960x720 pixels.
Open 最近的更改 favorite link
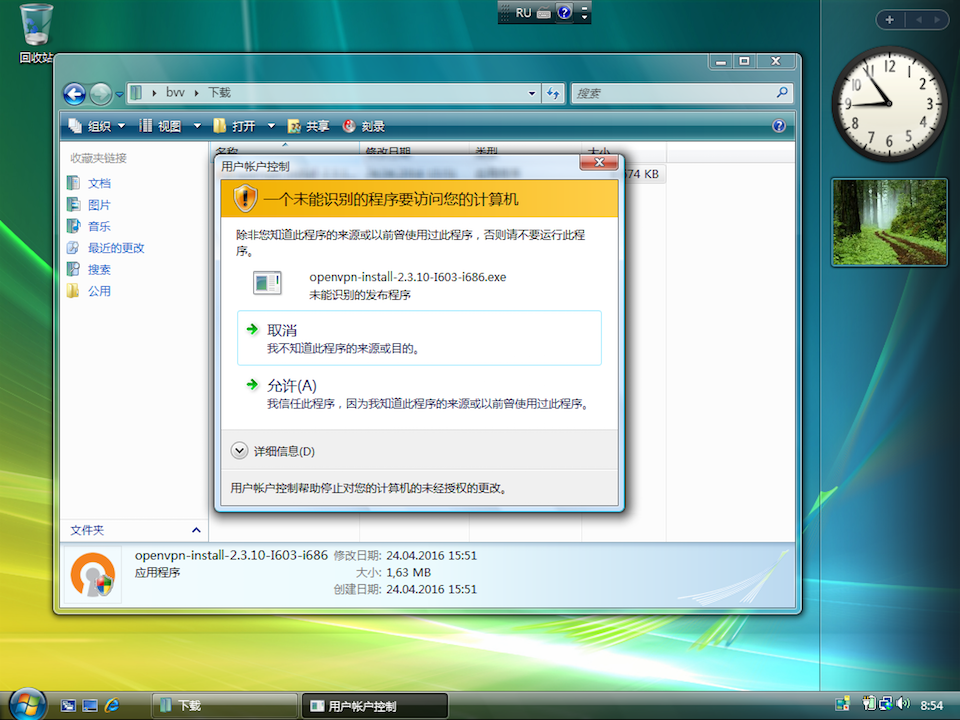[x=116, y=248]
